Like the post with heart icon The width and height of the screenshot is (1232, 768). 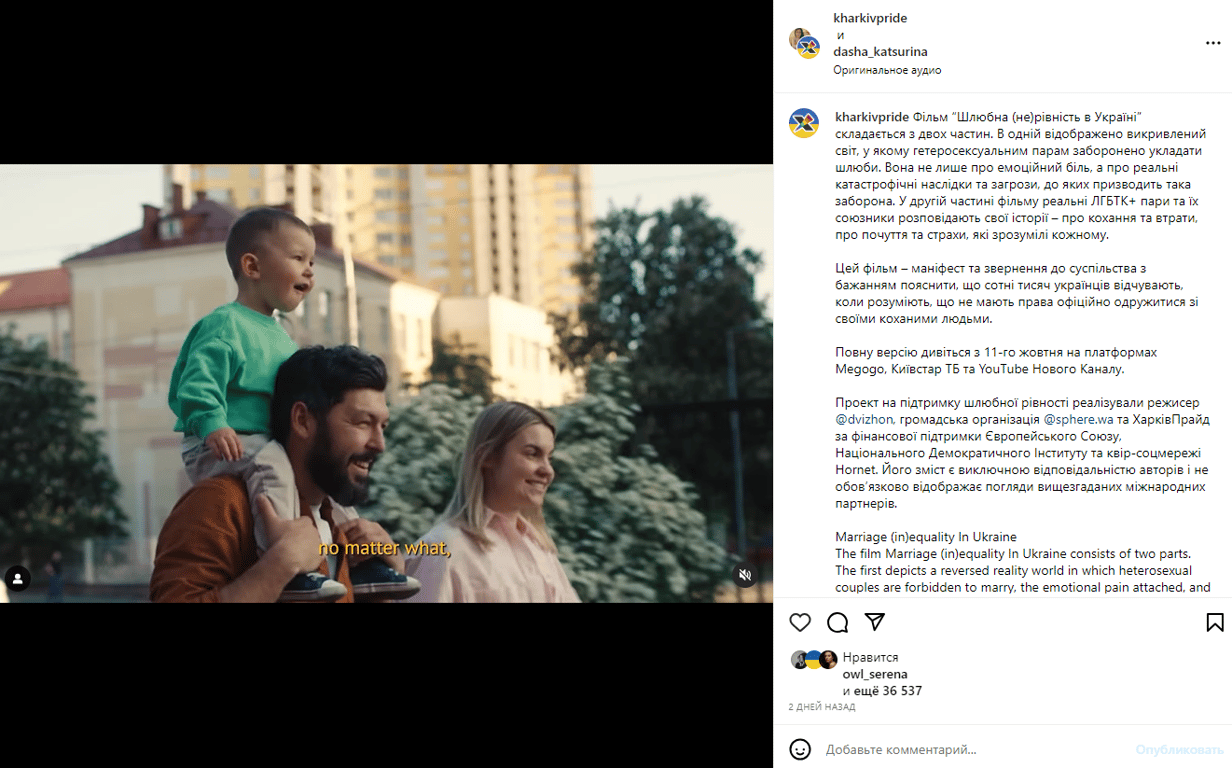tap(800, 622)
